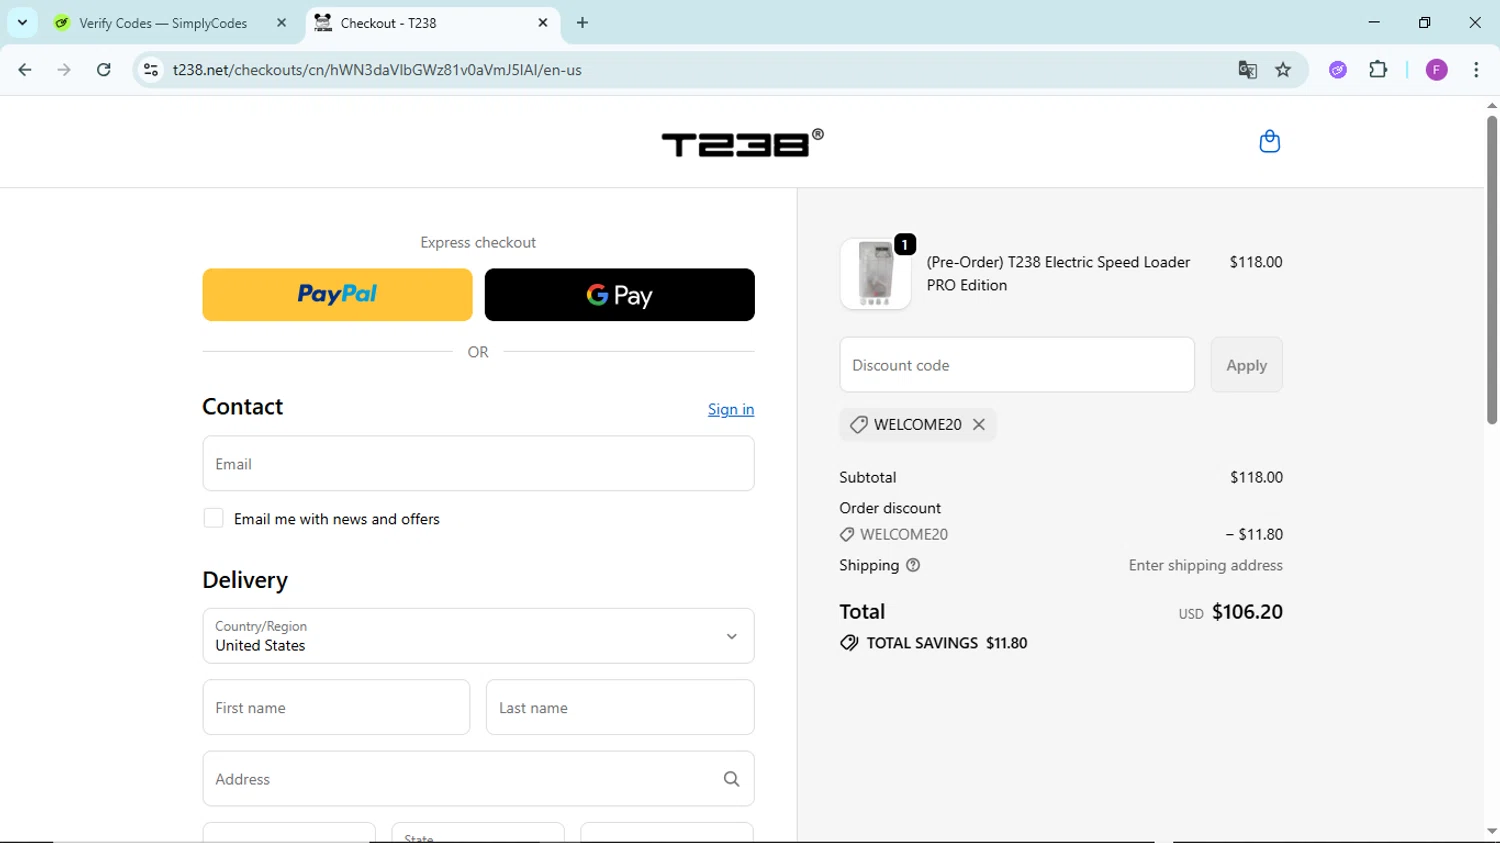Click the "Delivery" heading
Image resolution: width=1500 pixels, height=843 pixels.
click(245, 581)
